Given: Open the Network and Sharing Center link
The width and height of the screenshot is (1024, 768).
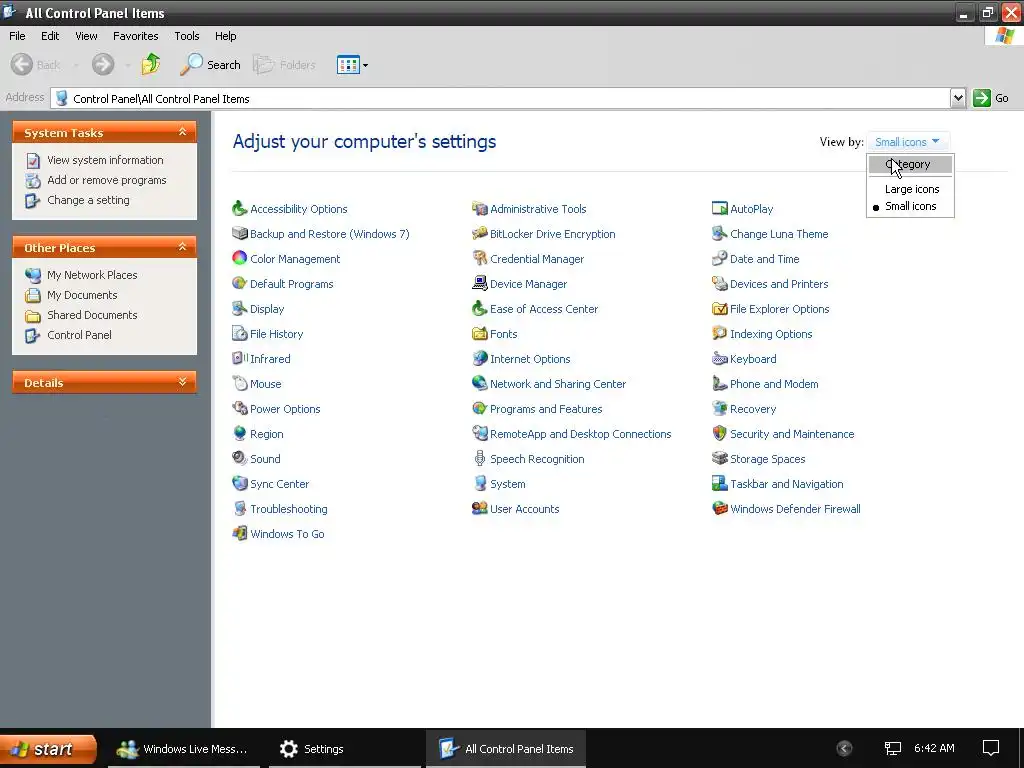Looking at the screenshot, I should (x=558, y=384).
